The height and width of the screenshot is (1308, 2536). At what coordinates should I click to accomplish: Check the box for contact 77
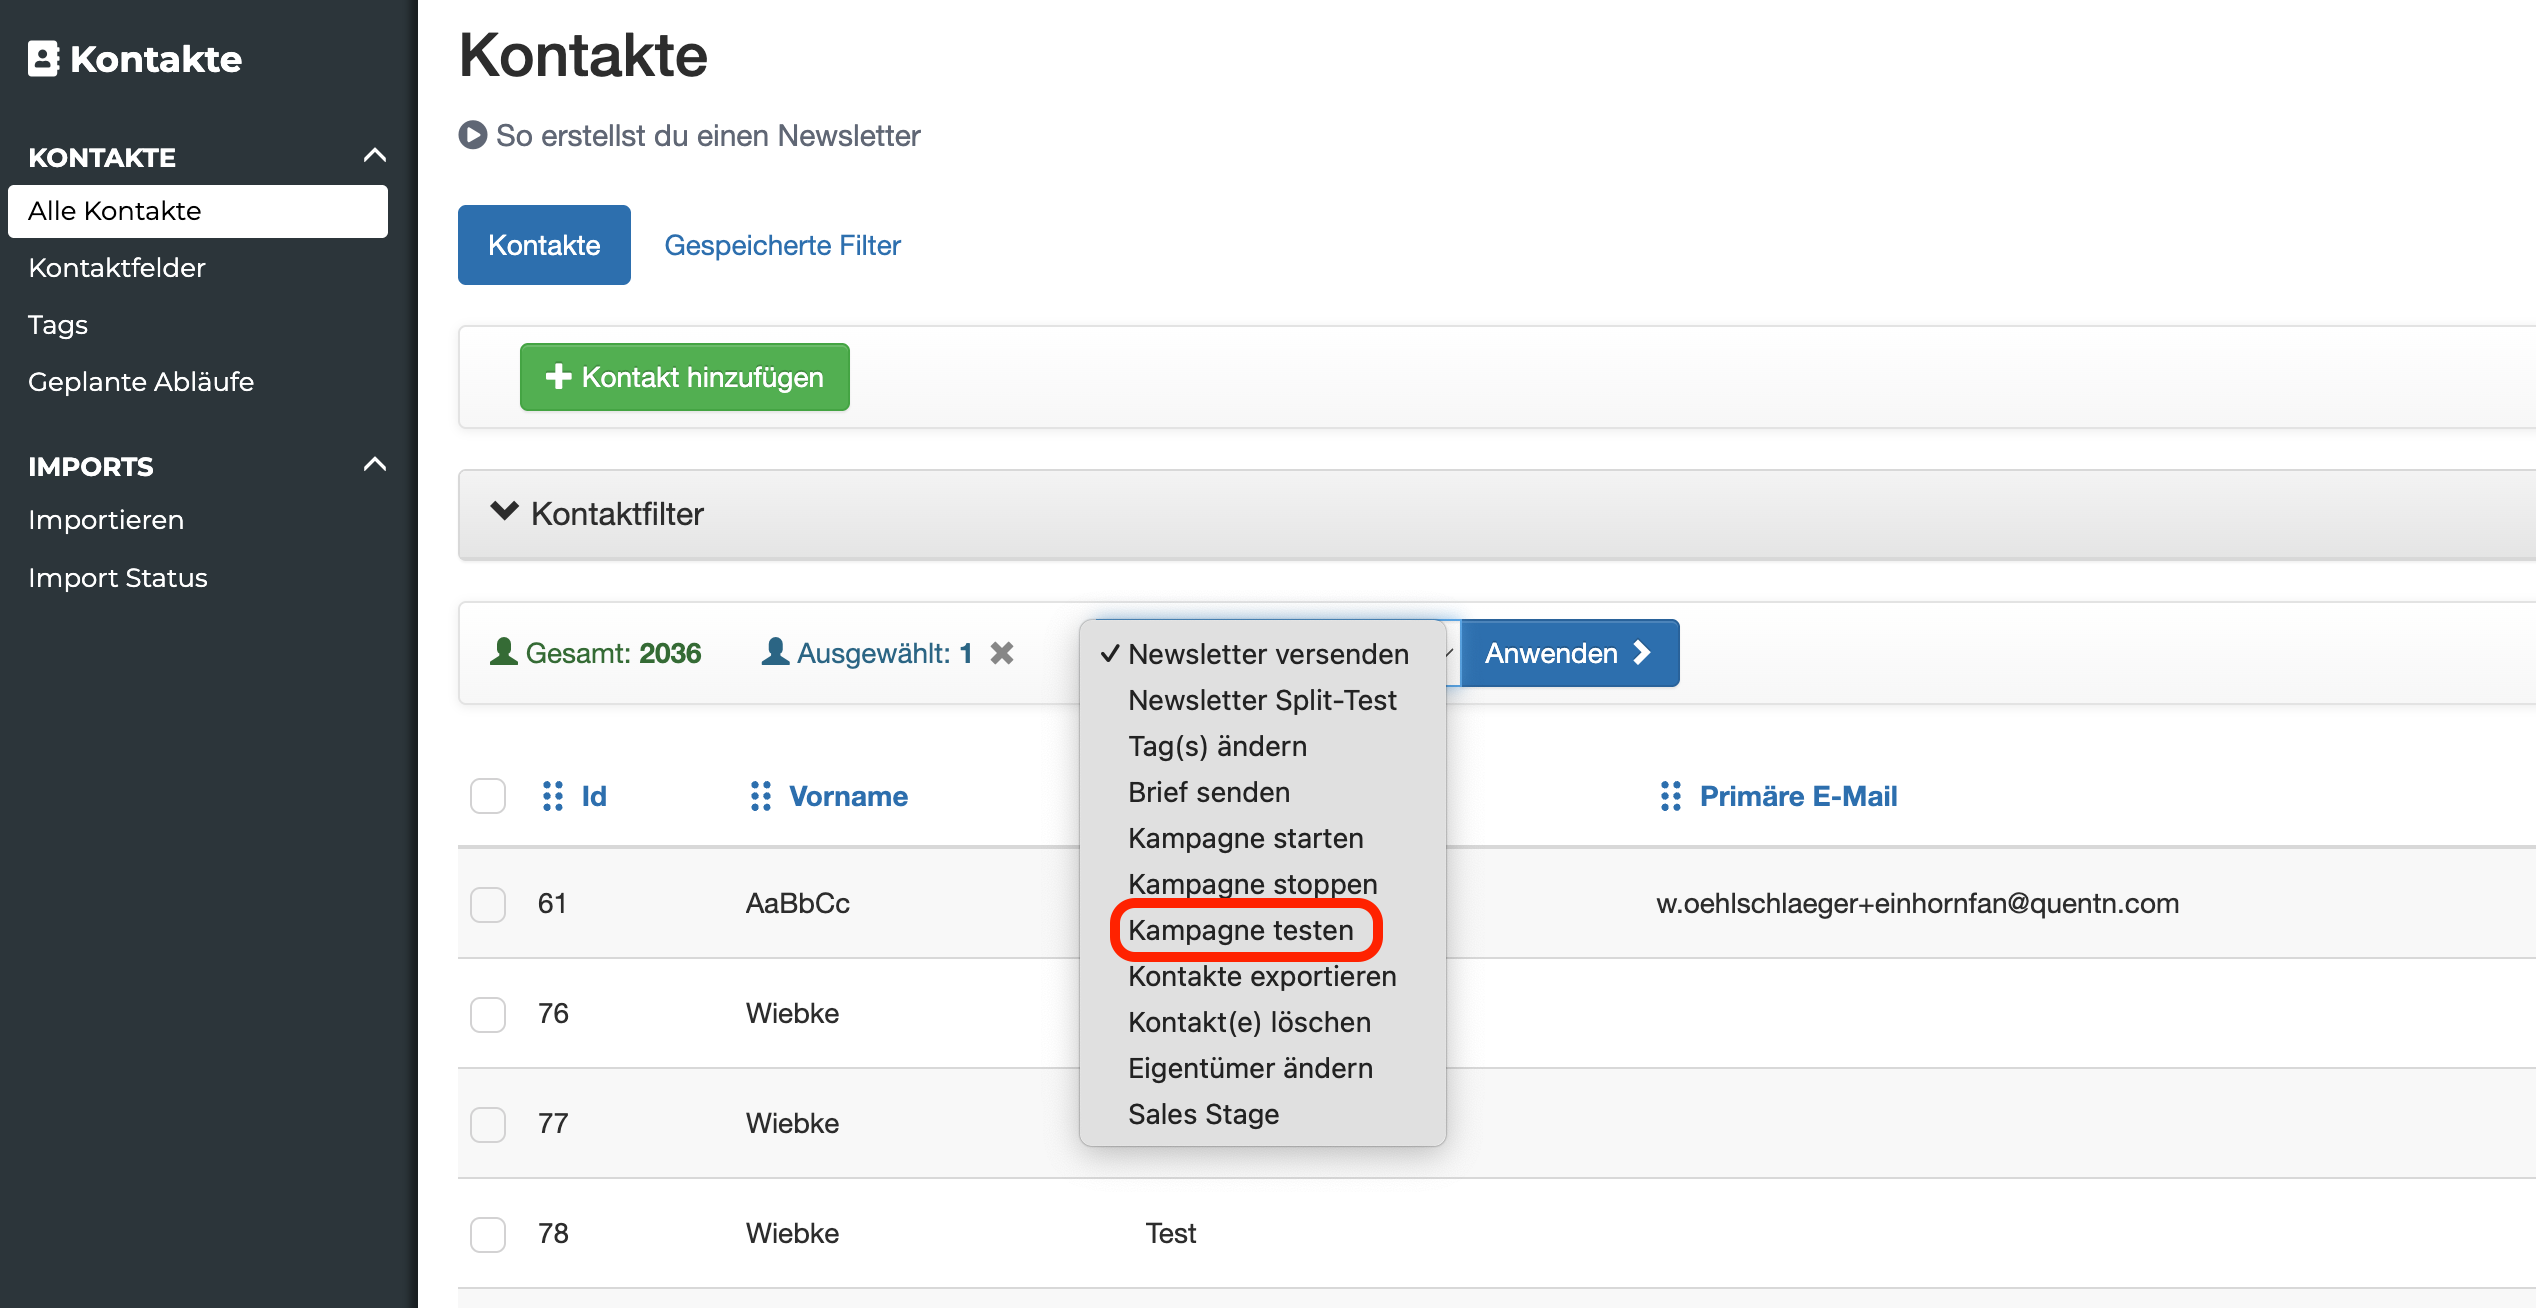click(x=488, y=1124)
